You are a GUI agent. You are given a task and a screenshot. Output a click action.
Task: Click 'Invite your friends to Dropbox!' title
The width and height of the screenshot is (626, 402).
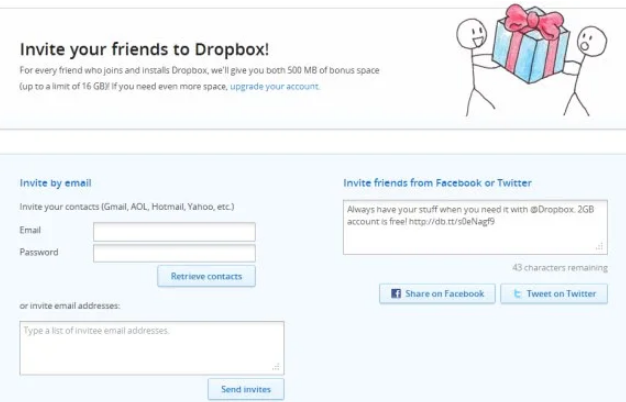tap(144, 49)
